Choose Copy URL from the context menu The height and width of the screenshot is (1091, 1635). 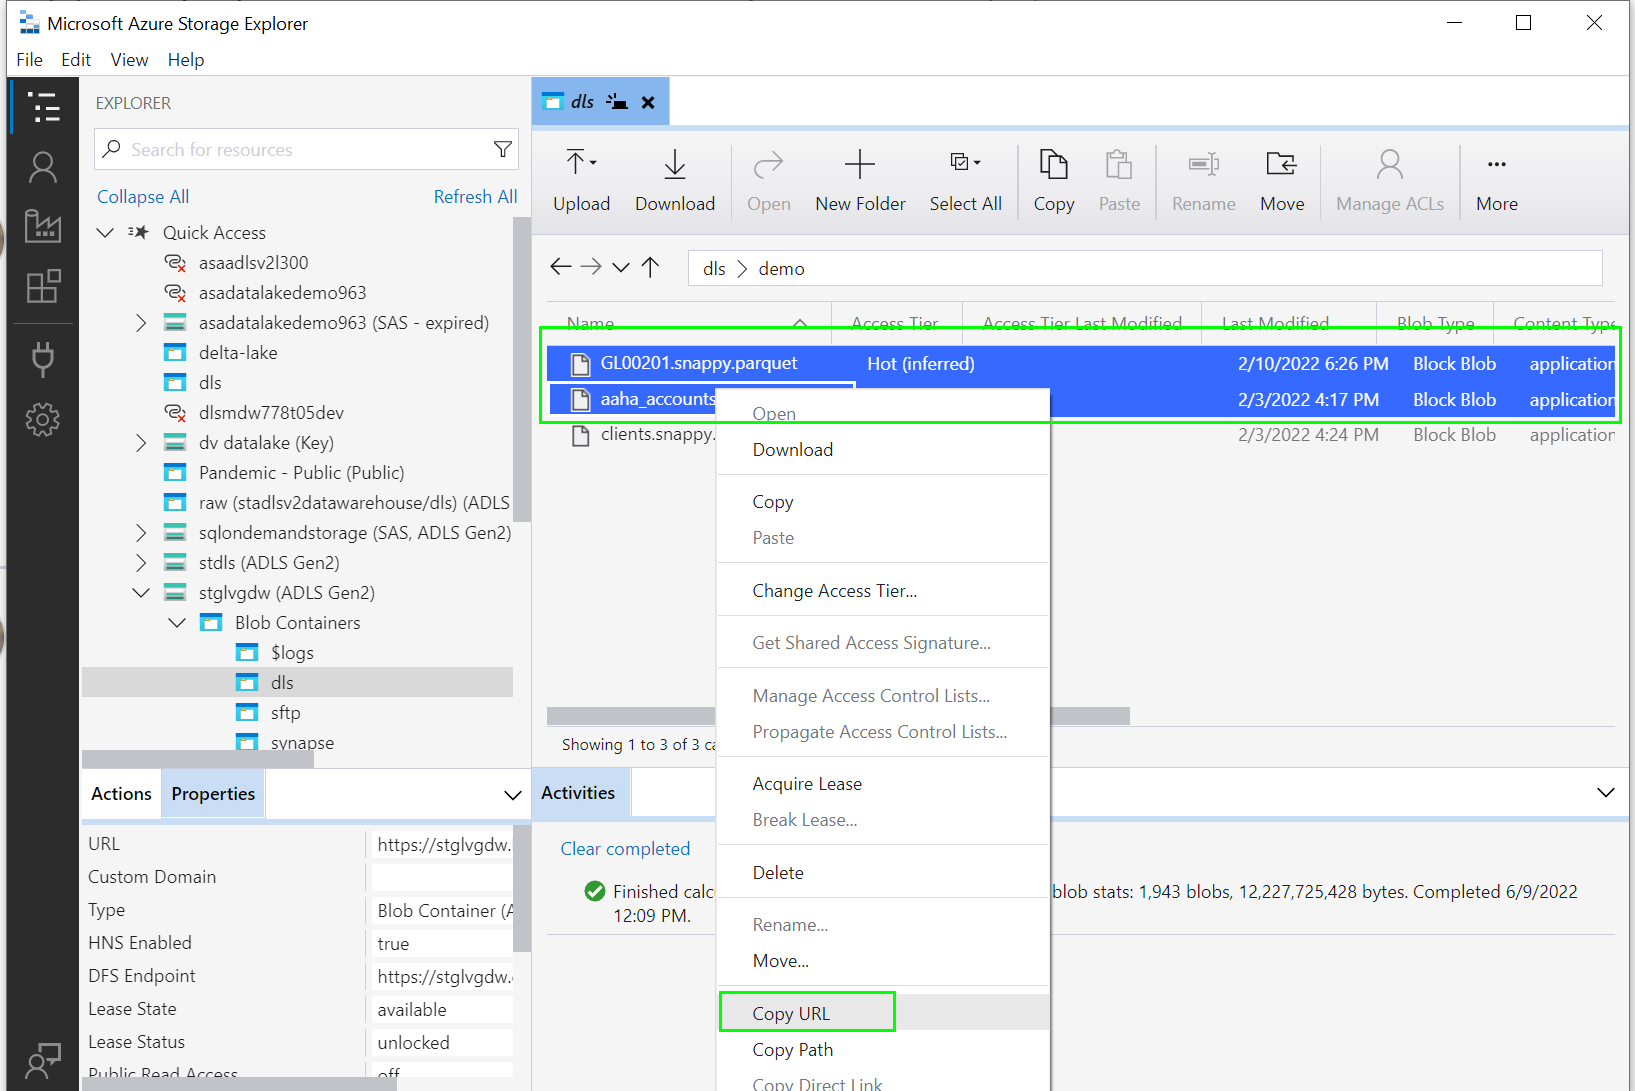789,1012
